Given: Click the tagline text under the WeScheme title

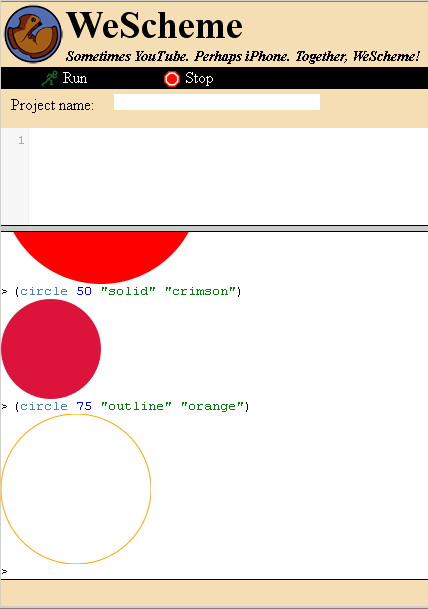Looking at the screenshot, I should pos(243,56).
